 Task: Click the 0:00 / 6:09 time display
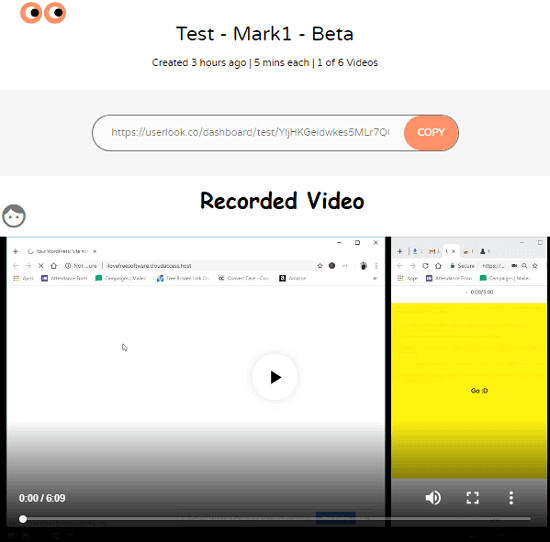42,498
